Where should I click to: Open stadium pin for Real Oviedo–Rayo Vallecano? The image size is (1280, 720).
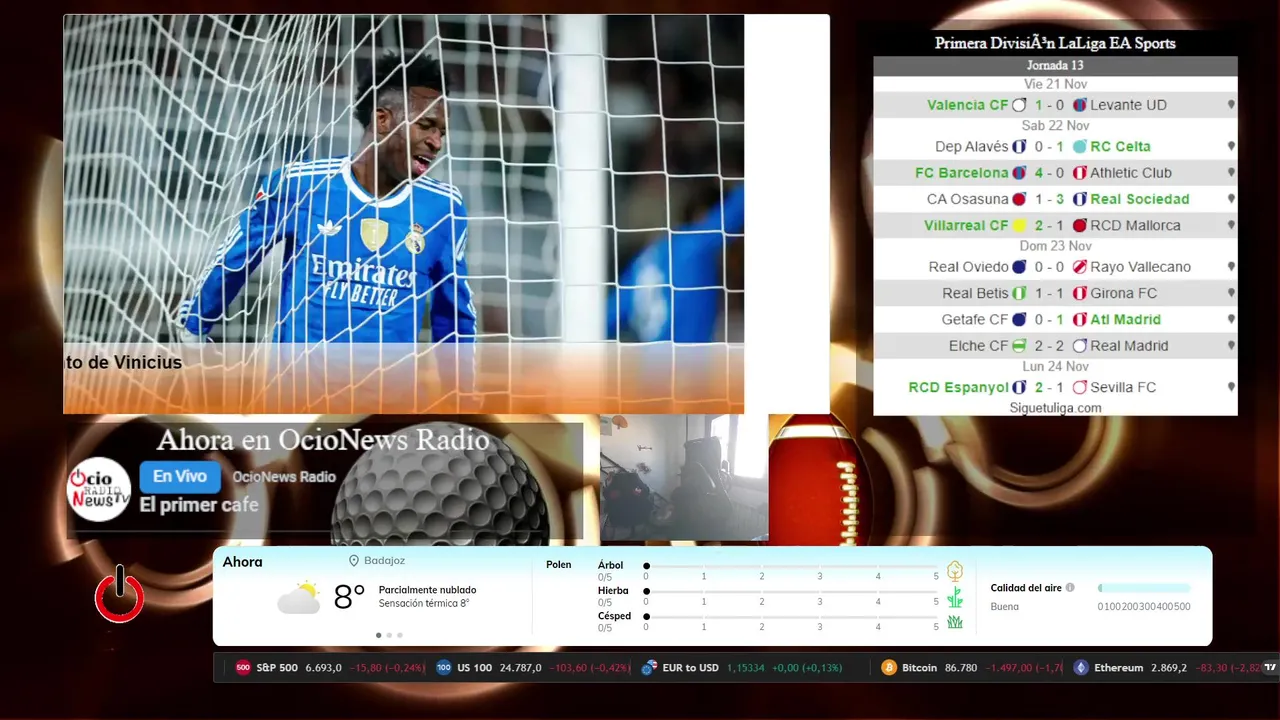1231,267
